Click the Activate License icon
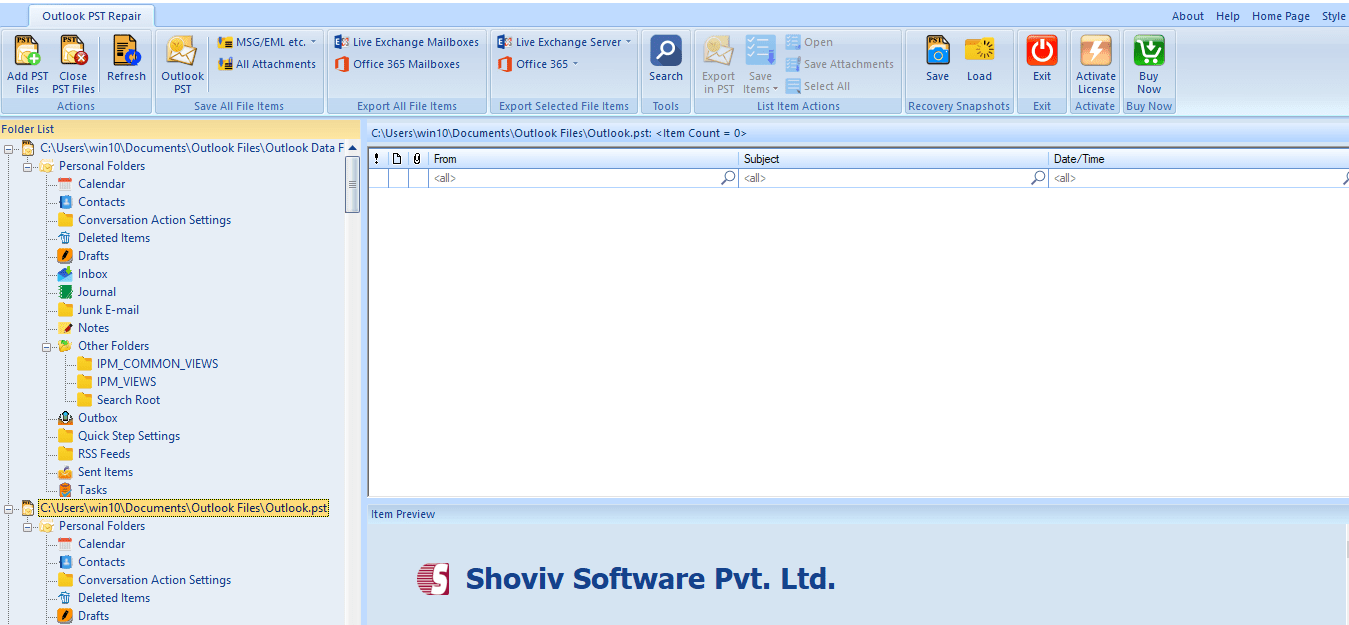This screenshot has width=1349, height=625. click(1096, 50)
